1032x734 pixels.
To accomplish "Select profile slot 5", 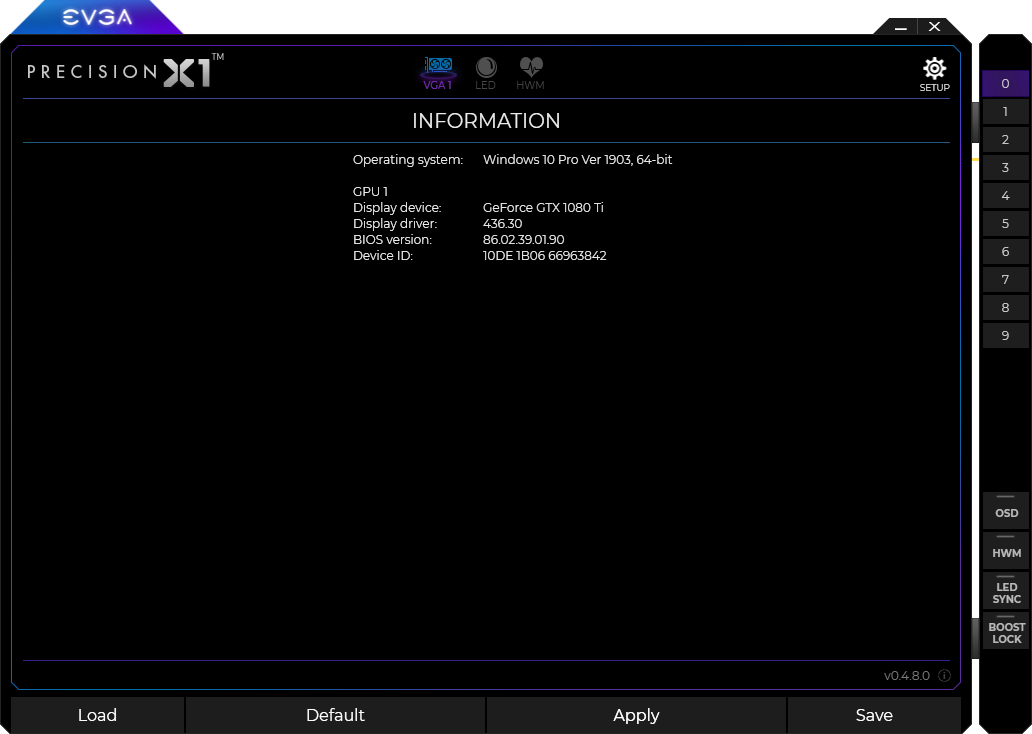I will tap(1005, 224).
